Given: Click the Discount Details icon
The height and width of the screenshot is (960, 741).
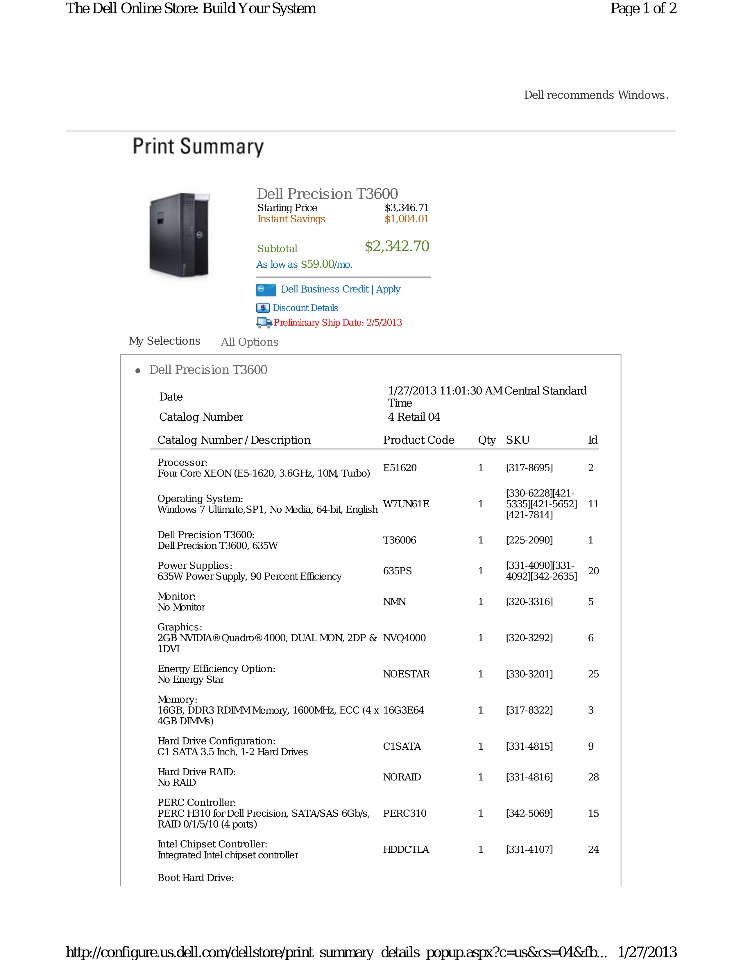Looking at the screenshot, I should [264, 308].
